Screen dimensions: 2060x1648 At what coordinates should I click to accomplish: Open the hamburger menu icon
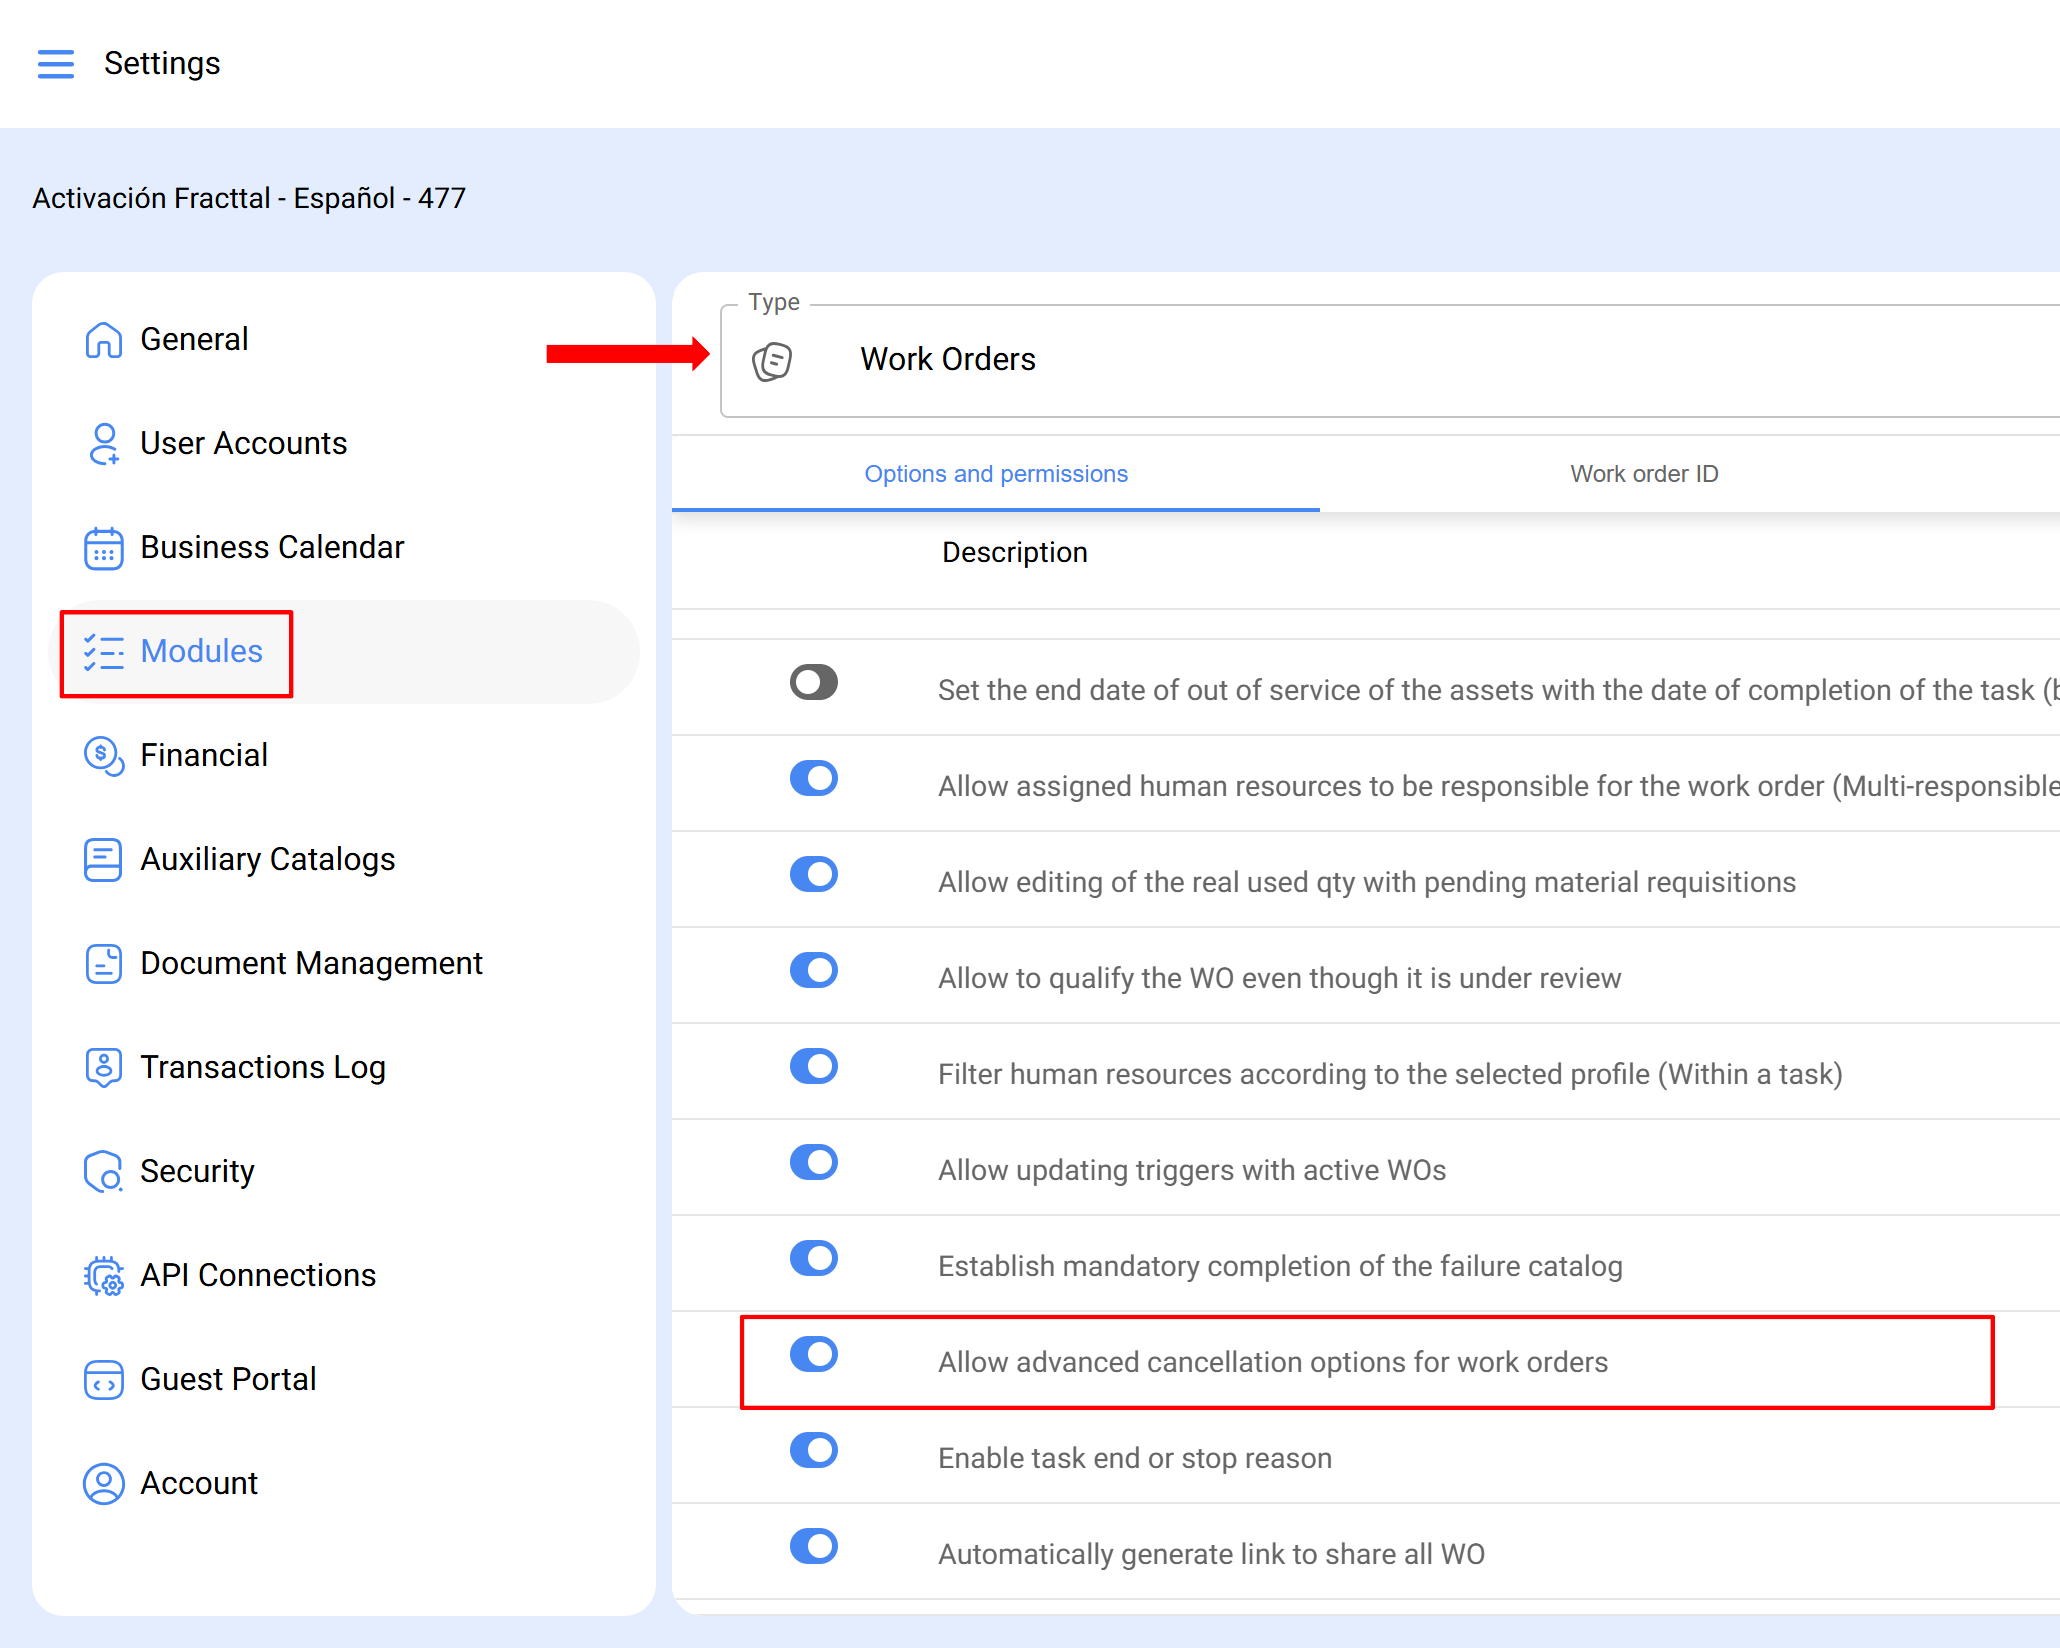tap(56, 63)
